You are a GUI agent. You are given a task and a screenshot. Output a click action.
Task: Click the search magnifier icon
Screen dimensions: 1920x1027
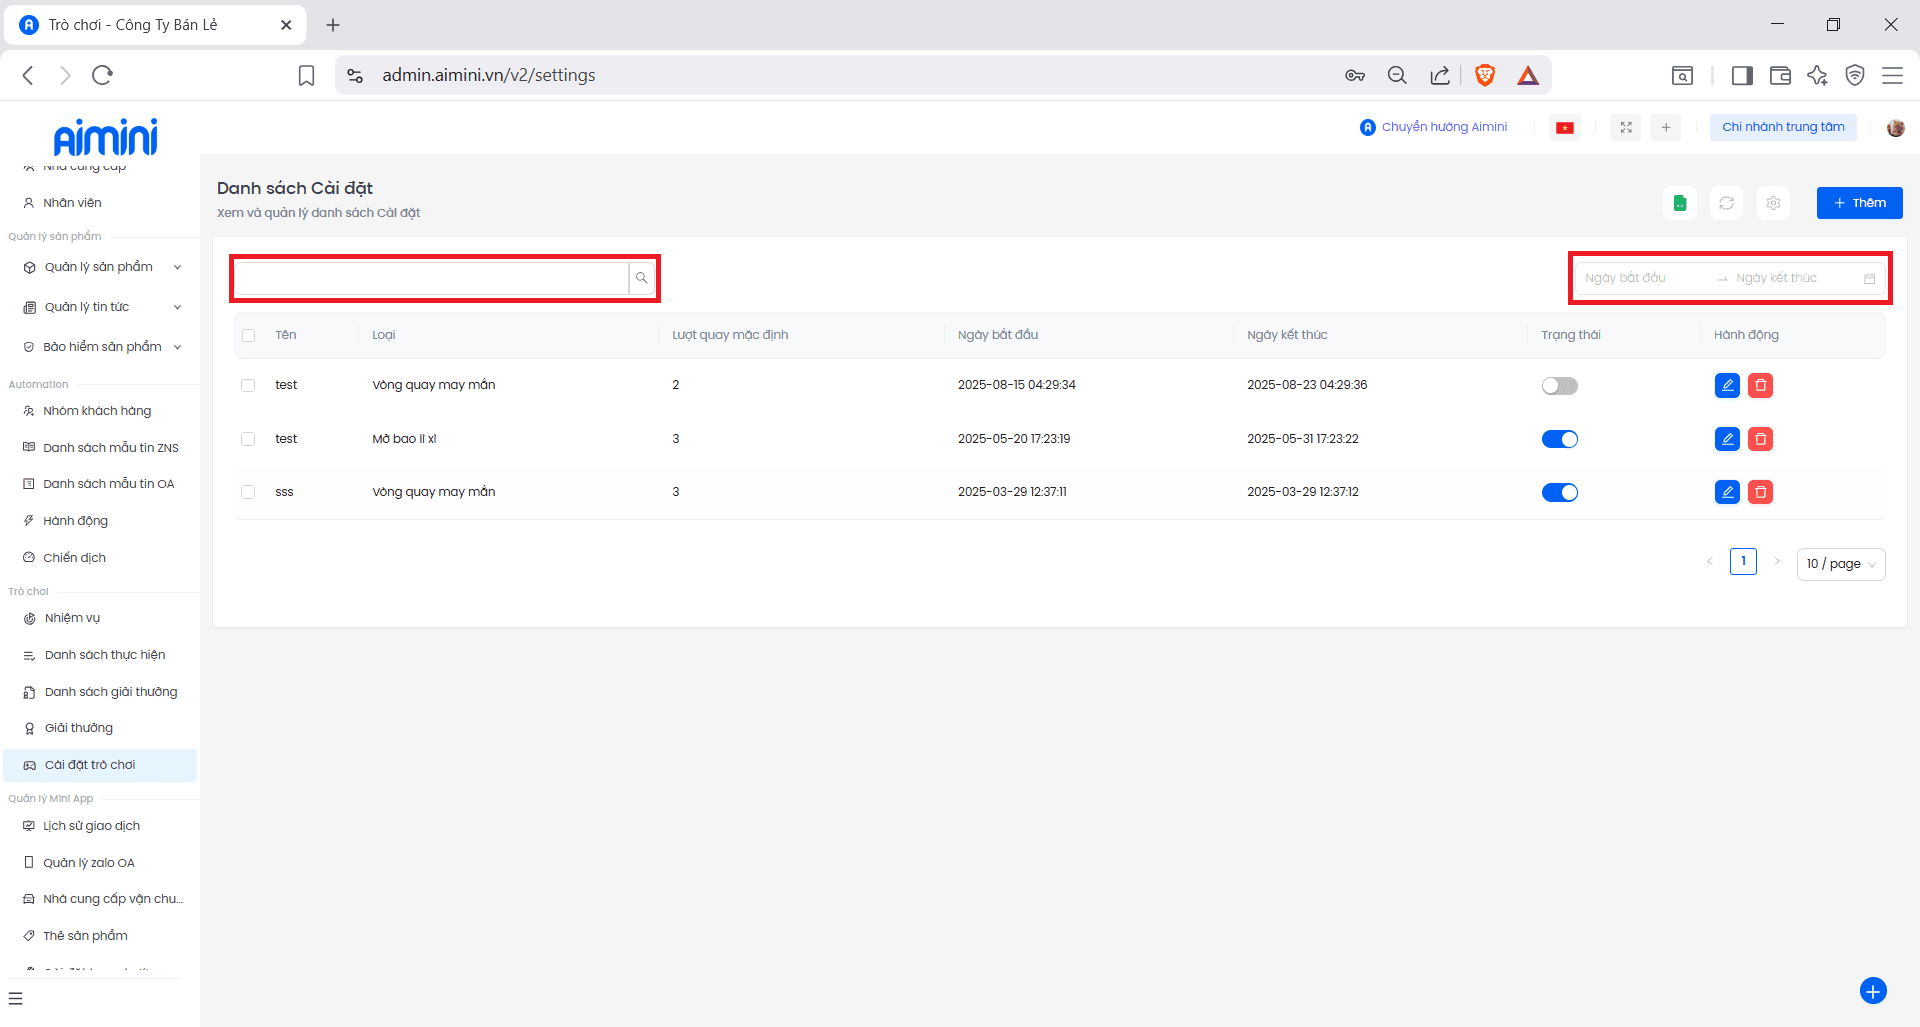[x=642, y=278]
